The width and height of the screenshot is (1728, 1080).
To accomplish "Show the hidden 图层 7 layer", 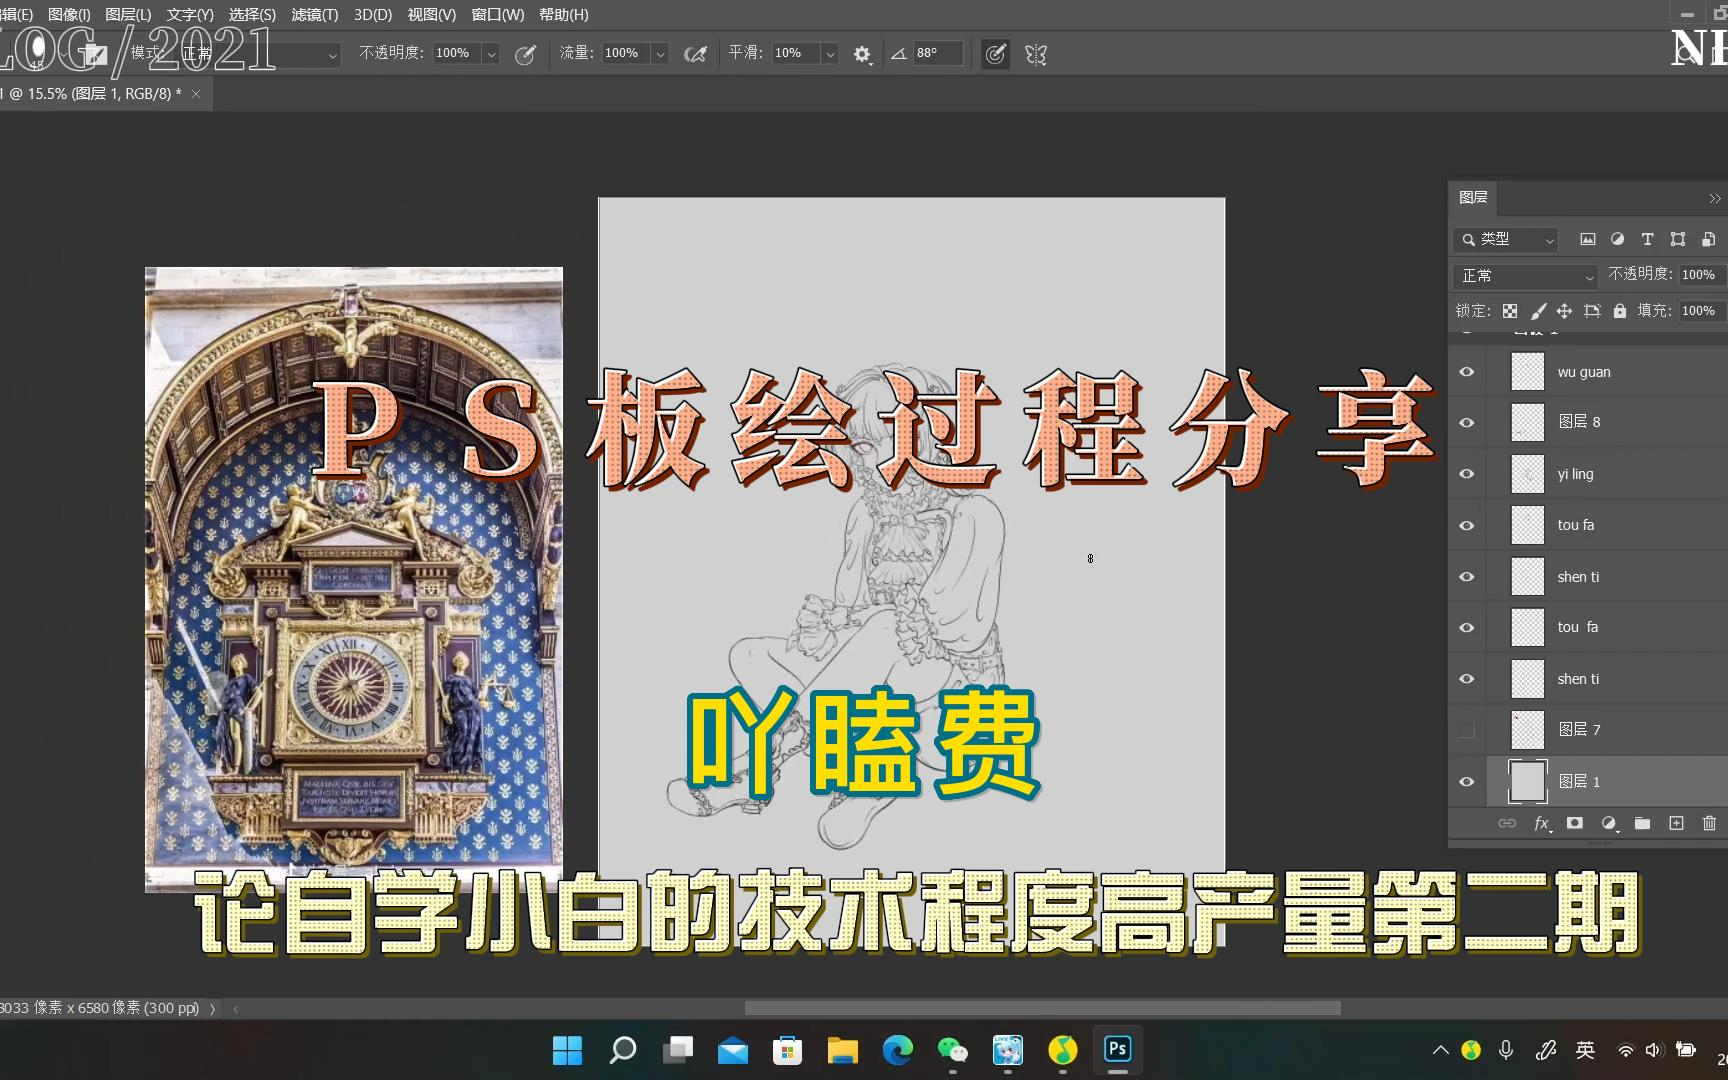I will pyautogui.click(x=1467, y=730).
